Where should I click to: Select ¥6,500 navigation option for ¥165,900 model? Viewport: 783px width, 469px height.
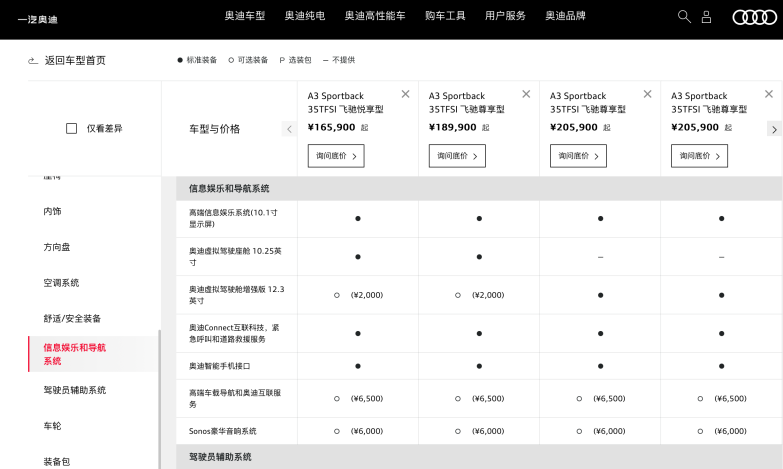tap(337, 399)
